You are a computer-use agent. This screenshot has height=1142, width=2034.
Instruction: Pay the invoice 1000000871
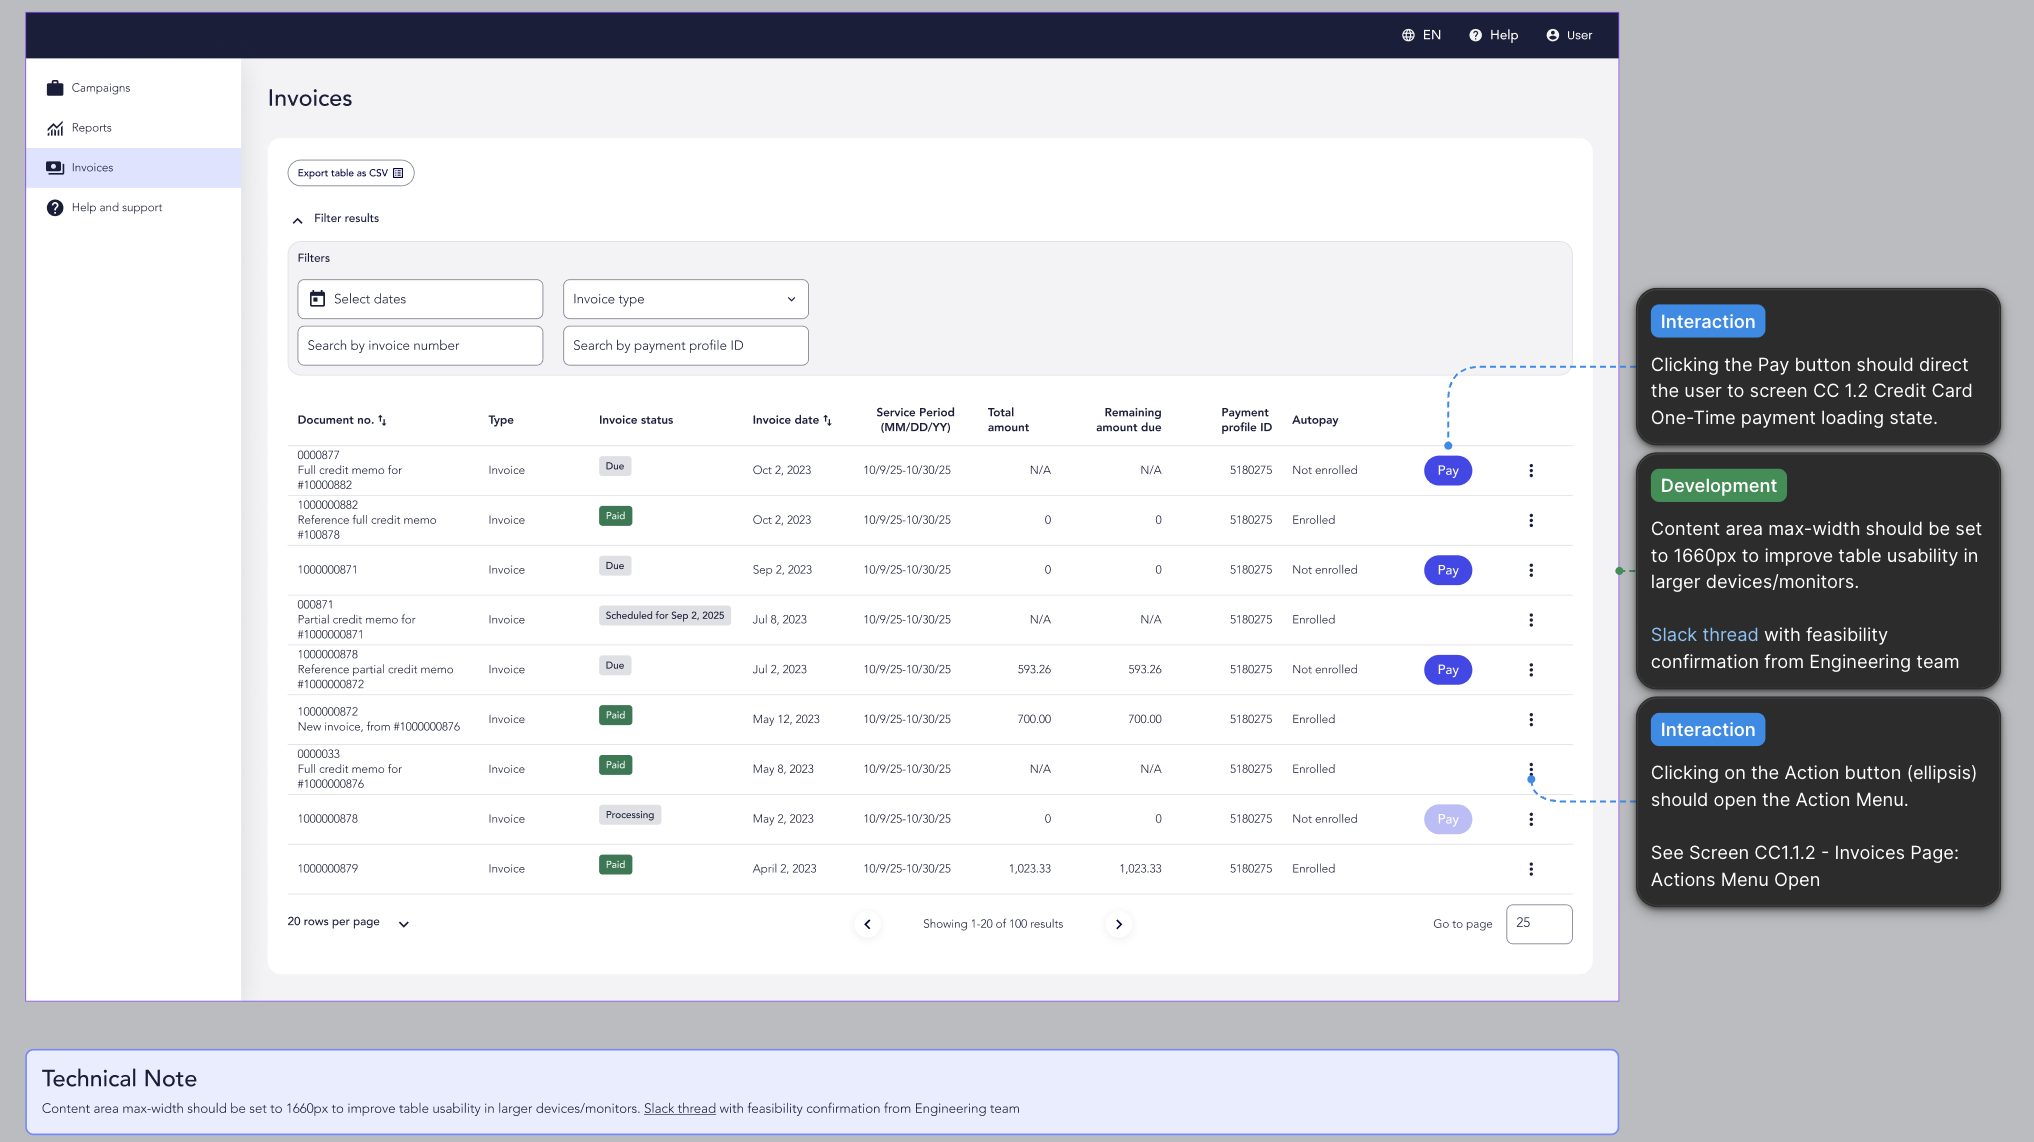(x=1447, y=570)
